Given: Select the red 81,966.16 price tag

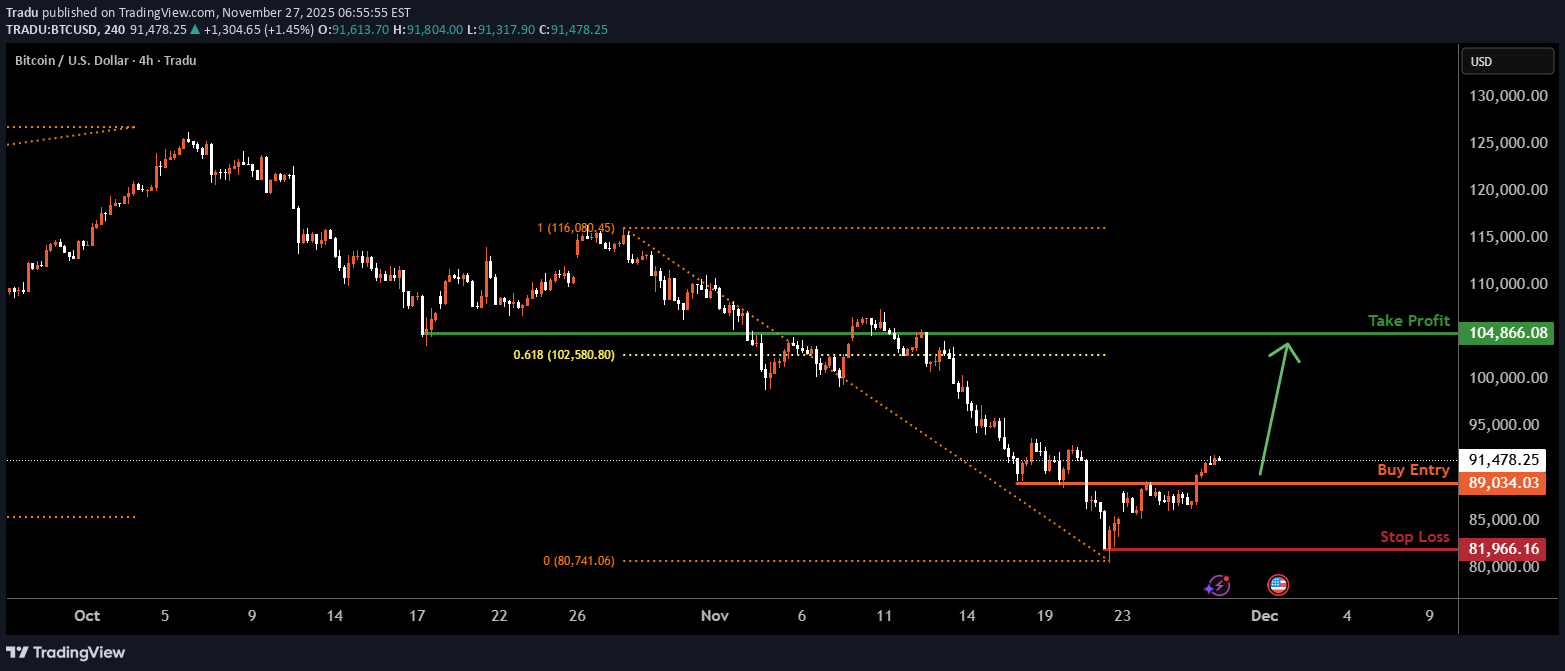Looking at the screenshot, I should point(1503,549).
